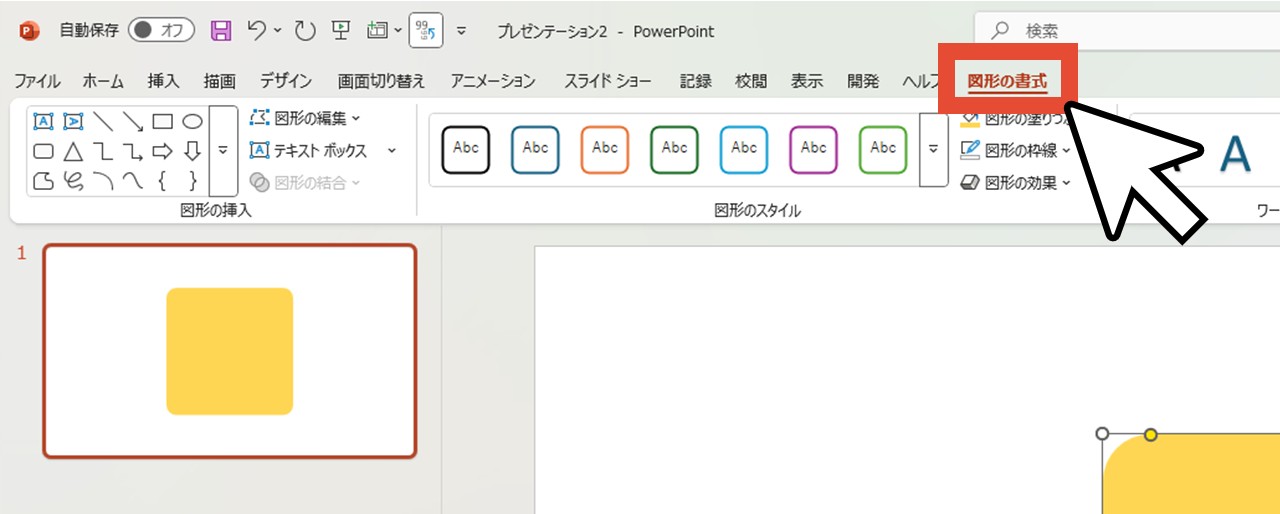Viewport: 1280px width, 514px height.
Task: Switch to the アニメーション tab
Action: (x=492, y=81)
